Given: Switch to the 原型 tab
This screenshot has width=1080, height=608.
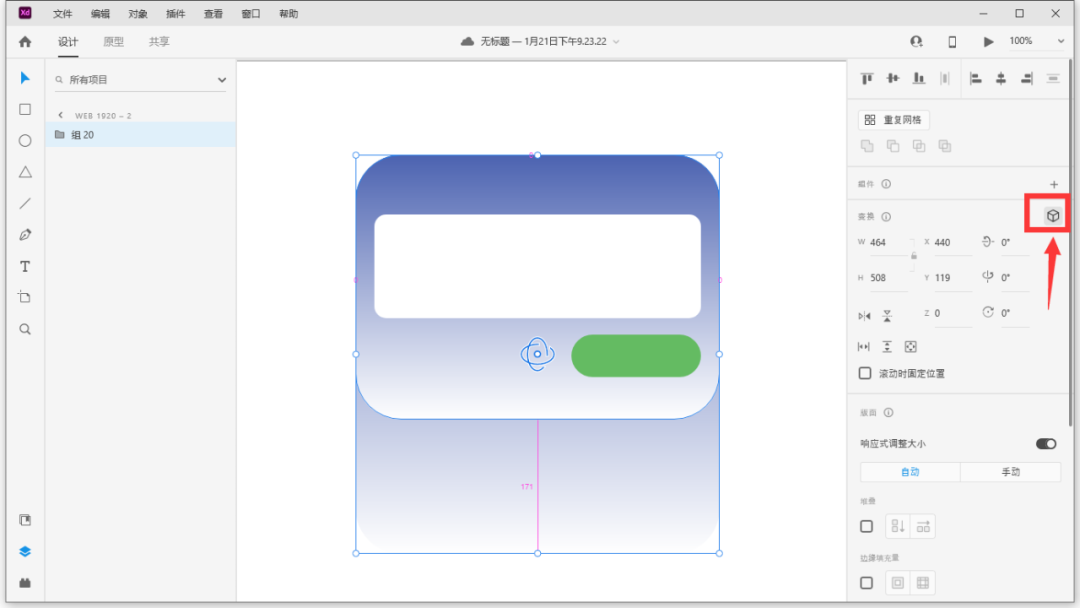Looking at the screenshot, I should [x=114, y=42].
